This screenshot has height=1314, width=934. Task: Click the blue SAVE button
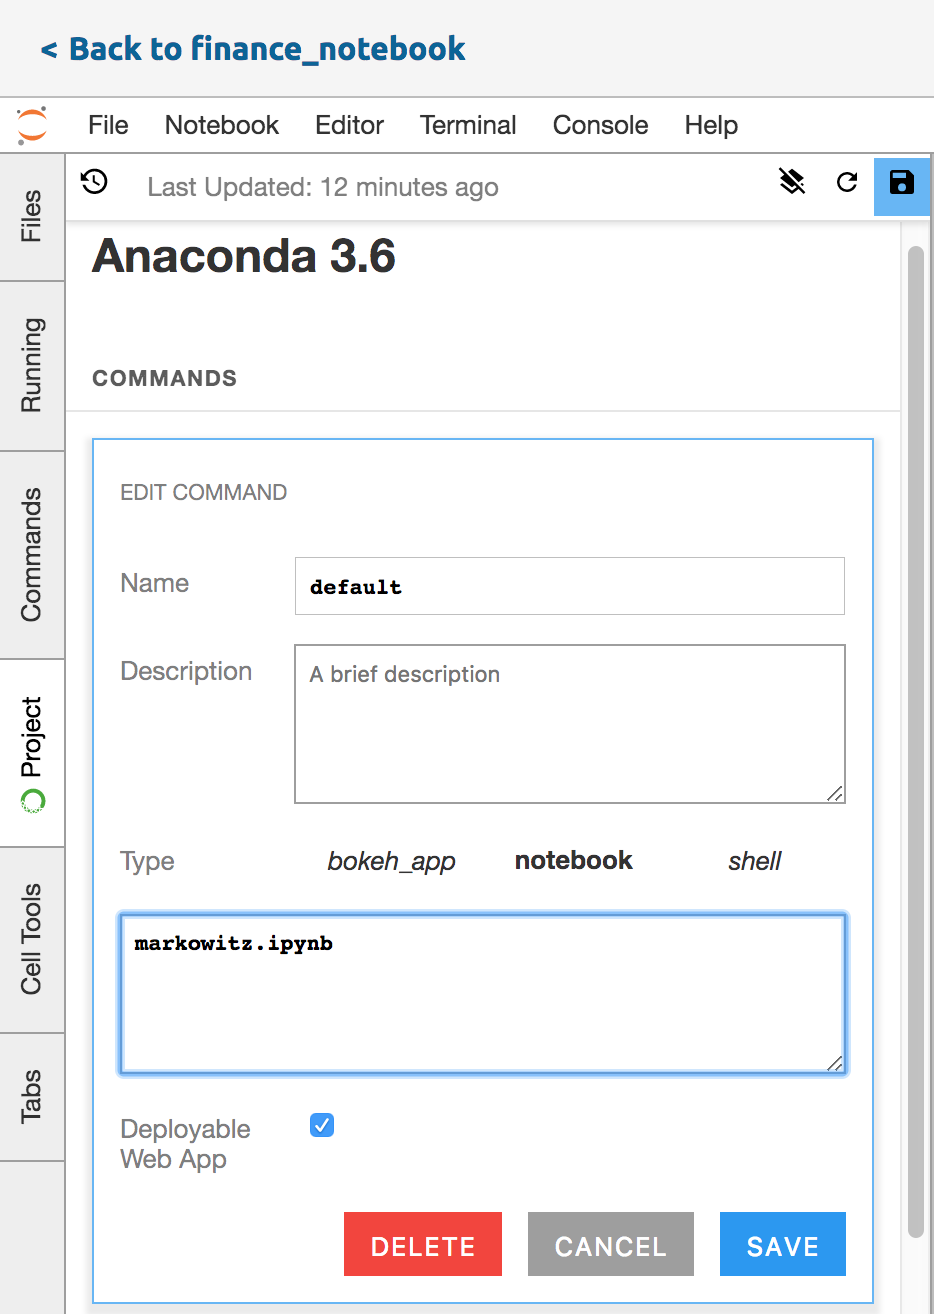point(782,1245)
